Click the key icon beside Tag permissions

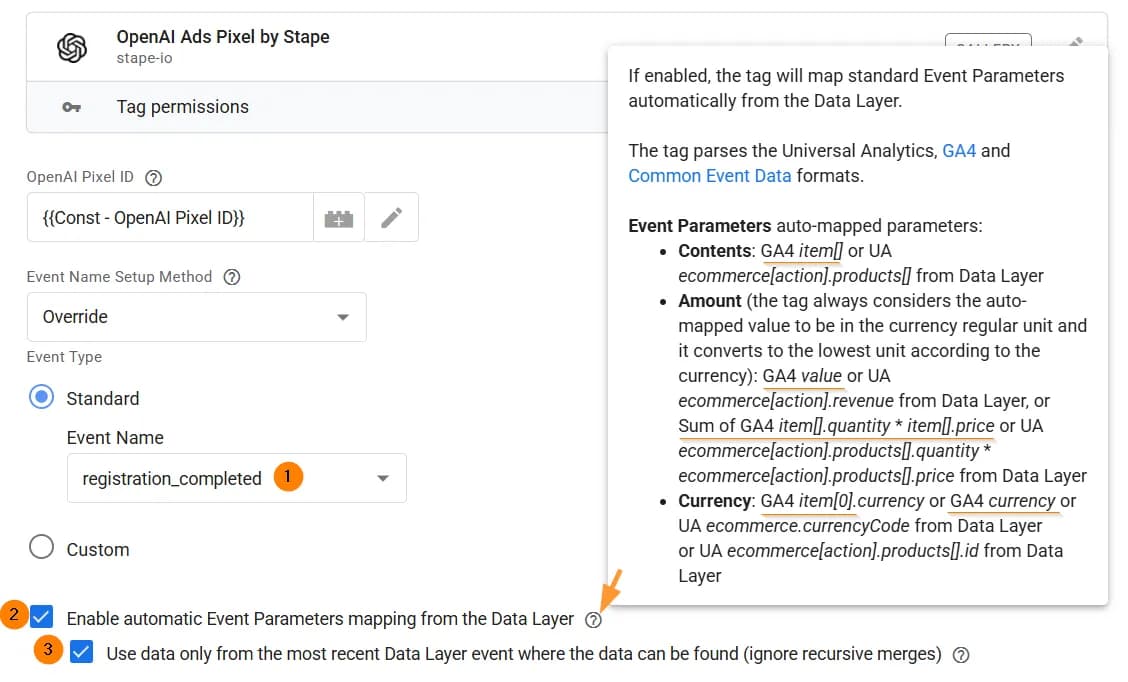pos(71,107)
